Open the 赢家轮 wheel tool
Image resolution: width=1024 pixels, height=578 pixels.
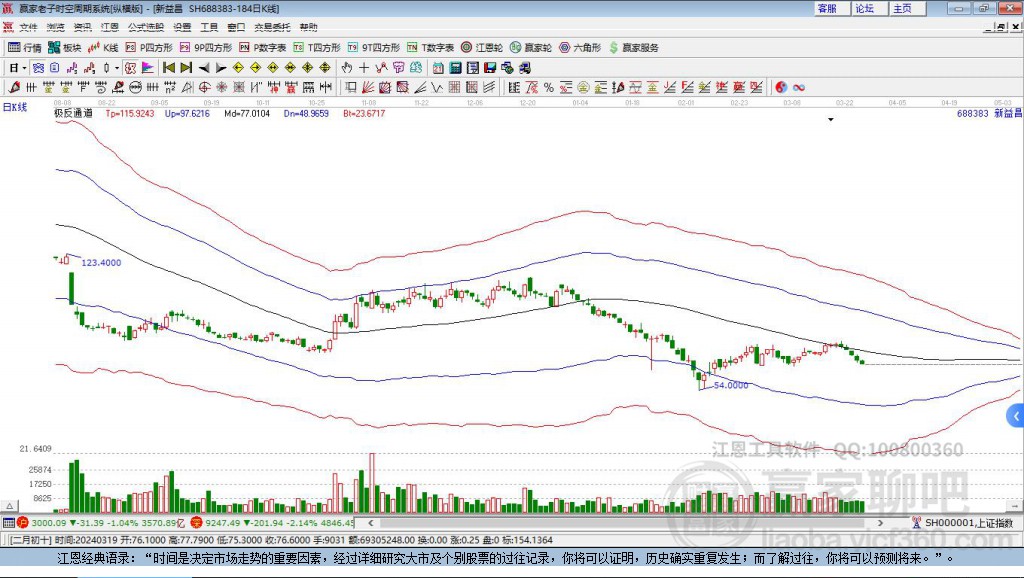point(531,48)
